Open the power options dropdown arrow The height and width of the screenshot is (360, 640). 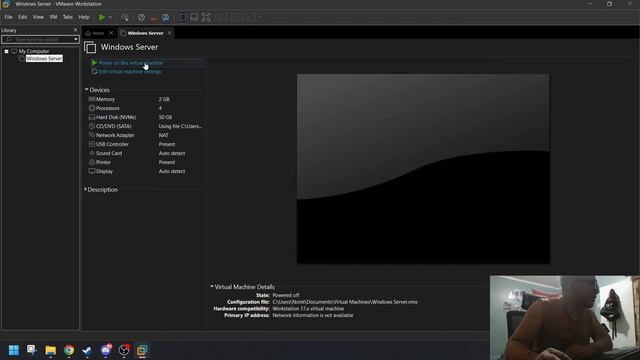point(110,17)
